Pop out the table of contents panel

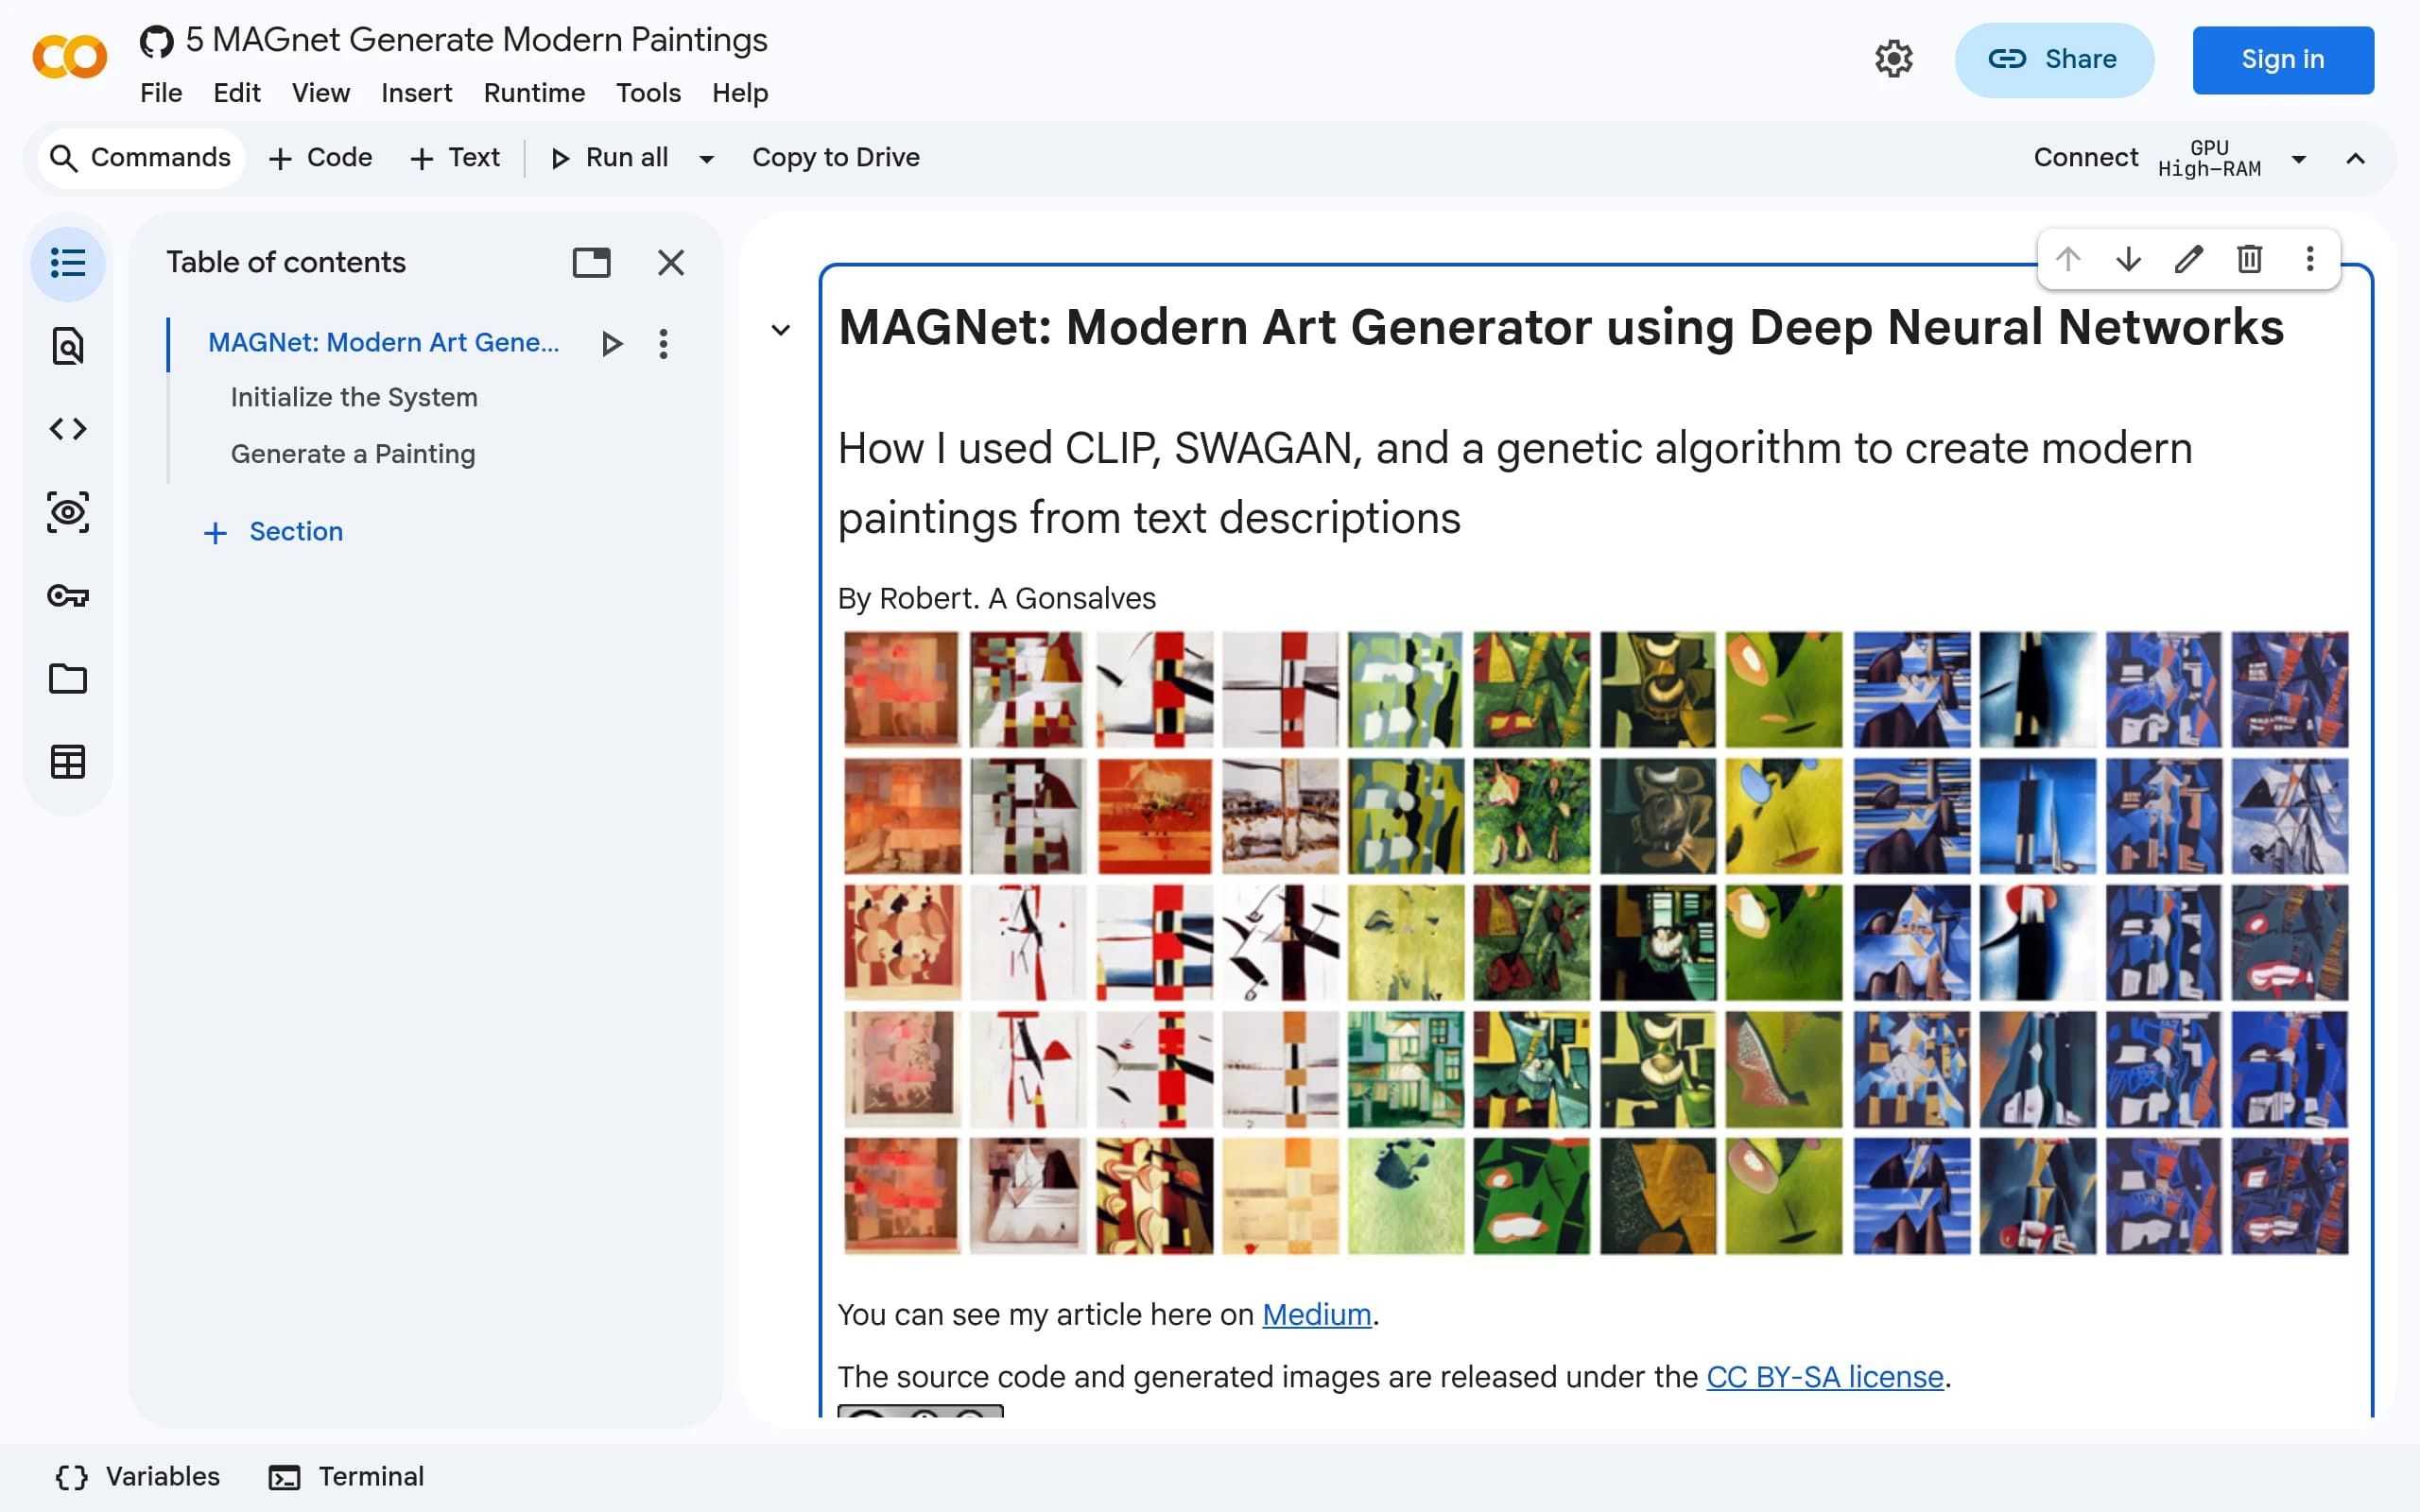coord(591,262)
